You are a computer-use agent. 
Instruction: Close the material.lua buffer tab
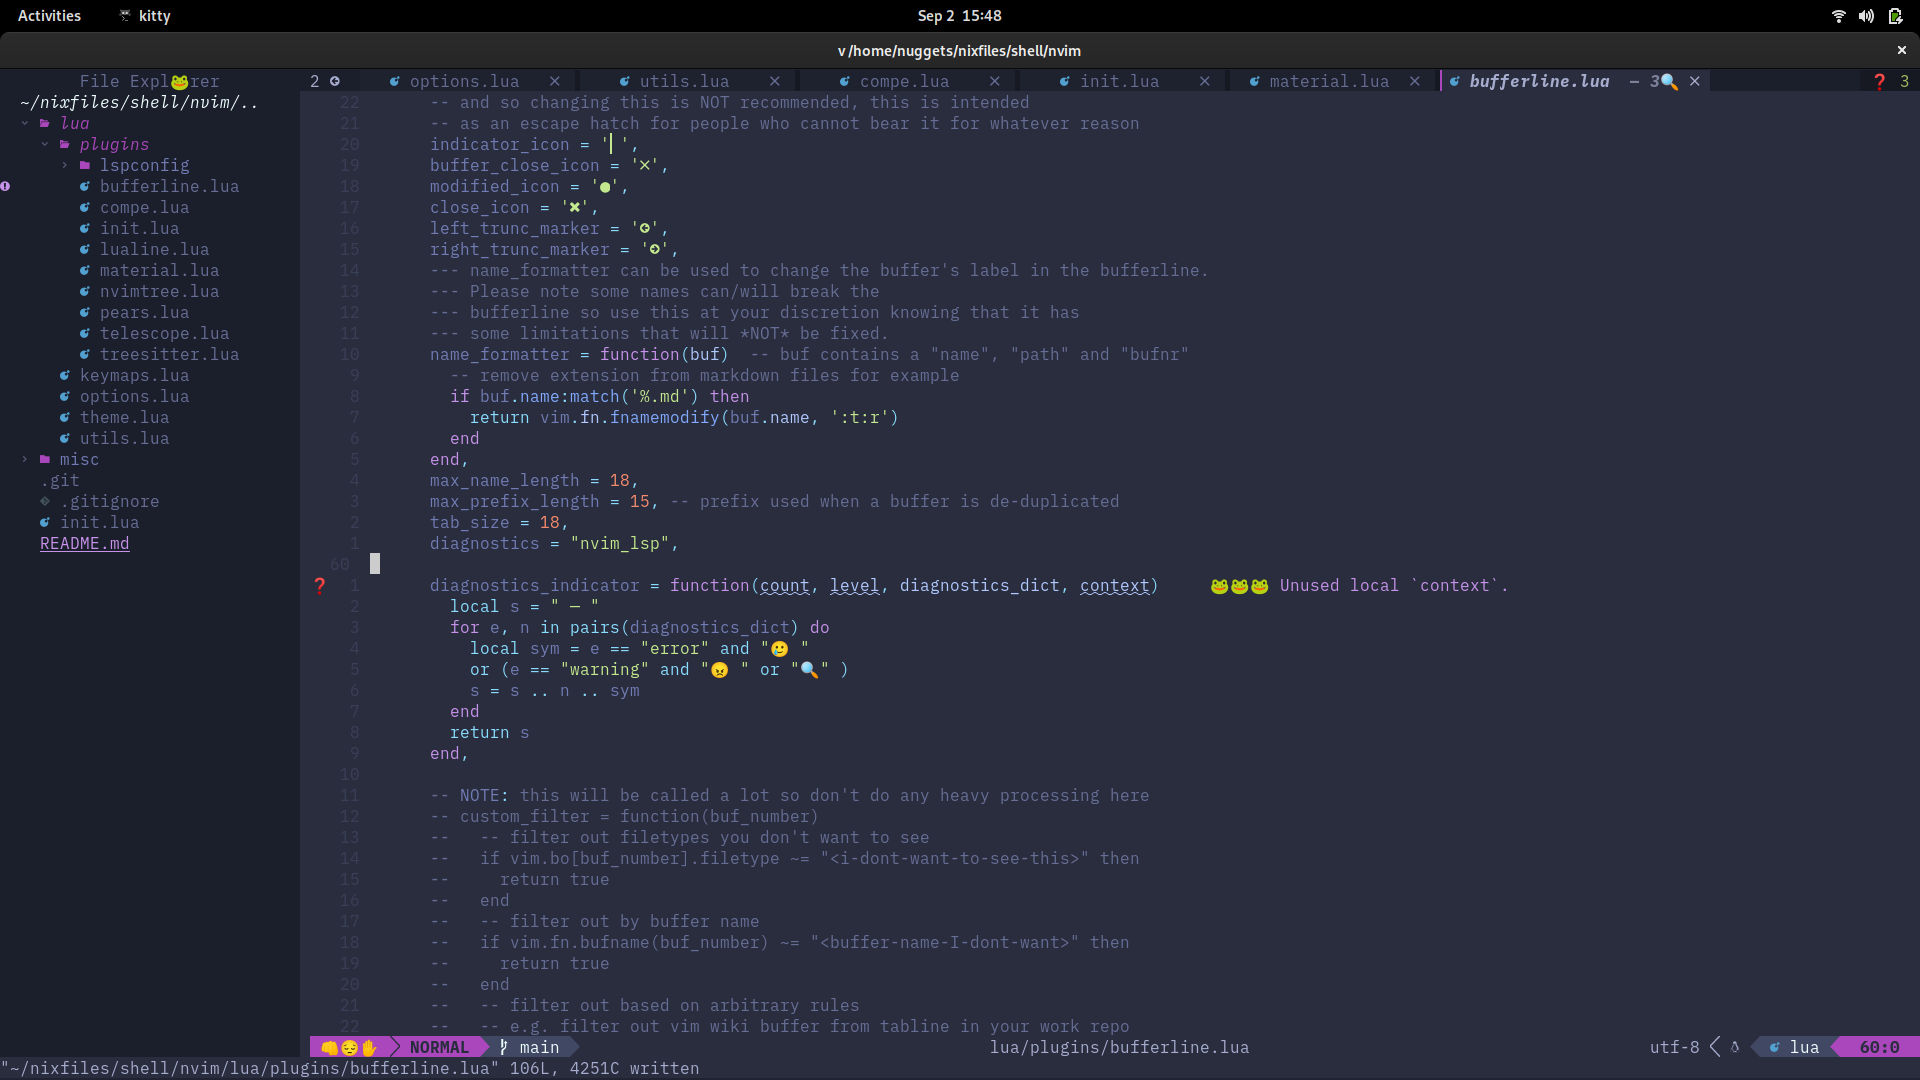pyautogui.click(x=1415, y=81)
